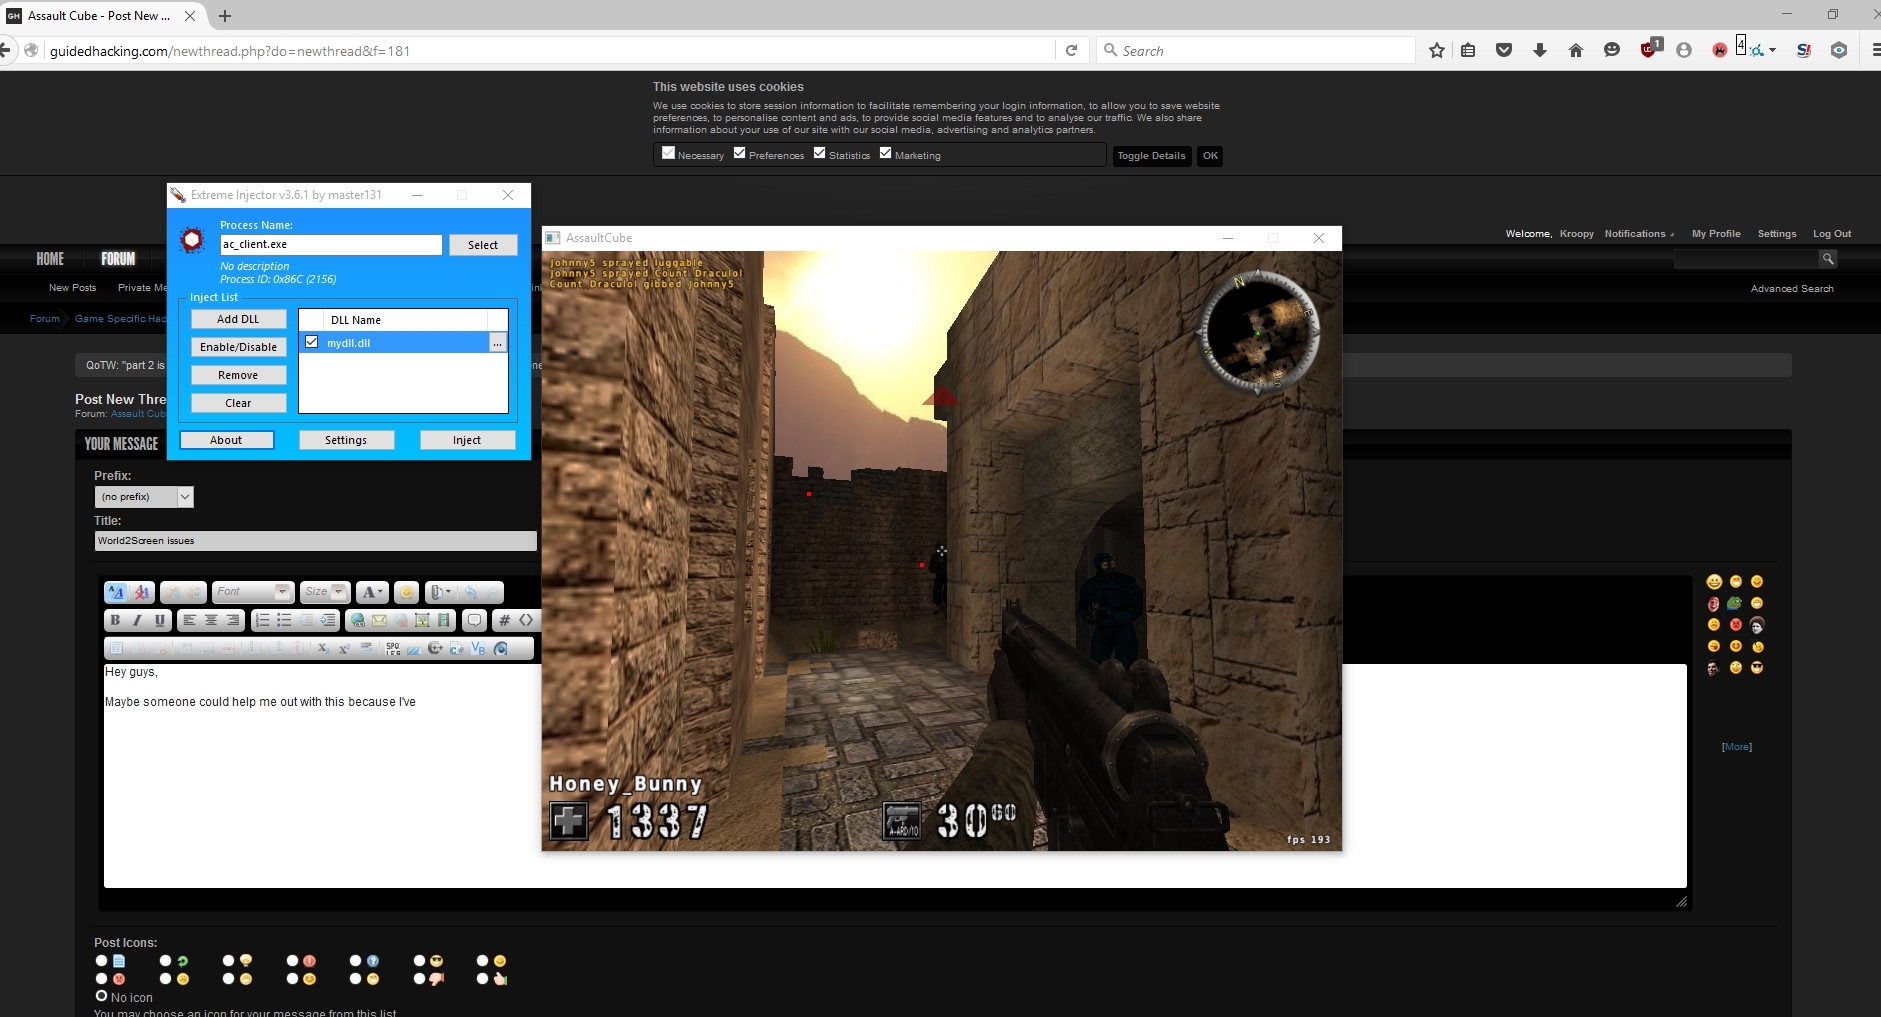
Task: Increase indent in message editor
Action: [x=327, y=620]
